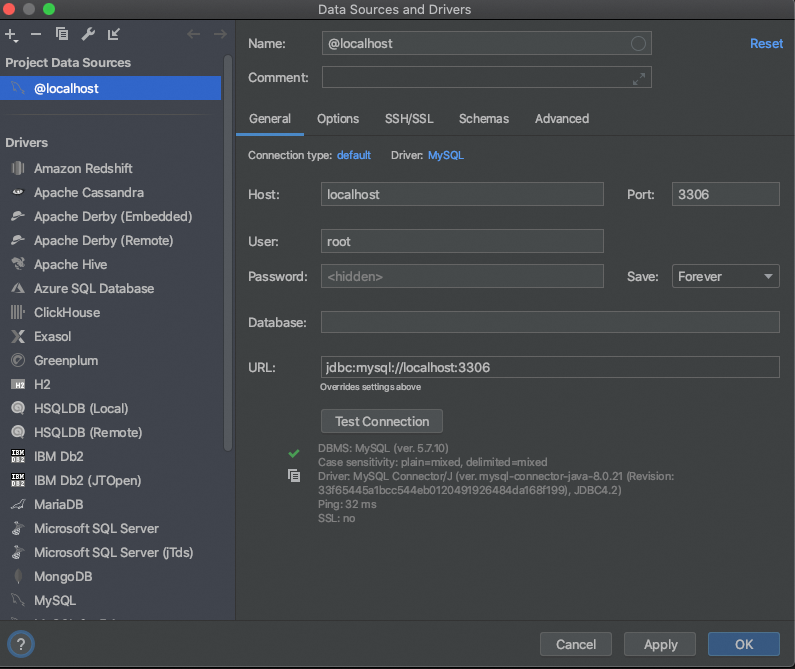Image resolution: width=795 pixels, height=669 pixels.
Task: Click the green success checkmark icon
Action: (294, 453)
